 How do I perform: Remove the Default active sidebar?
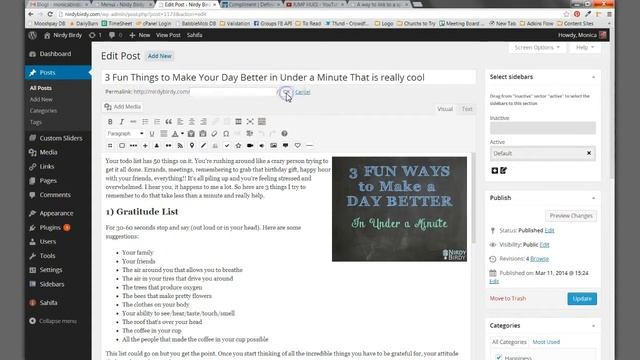tap(589, 153)
